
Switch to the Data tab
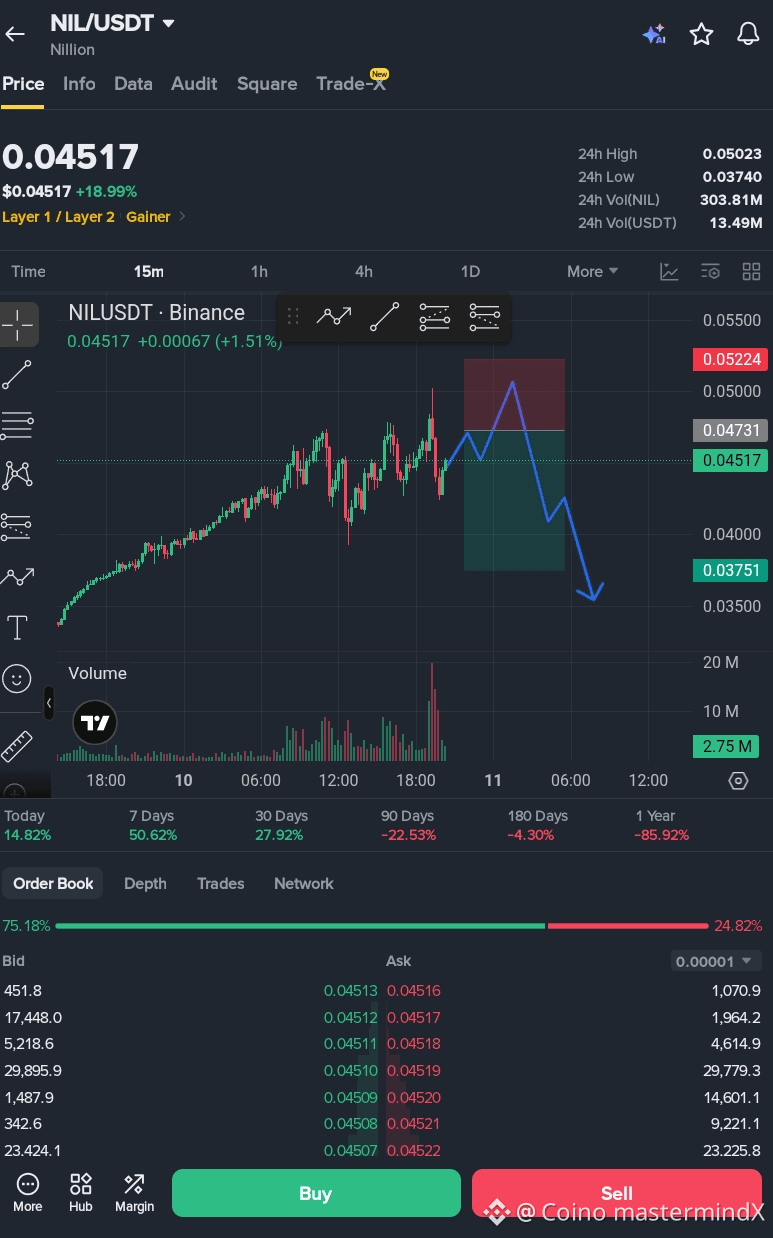[x=133, y=84]
